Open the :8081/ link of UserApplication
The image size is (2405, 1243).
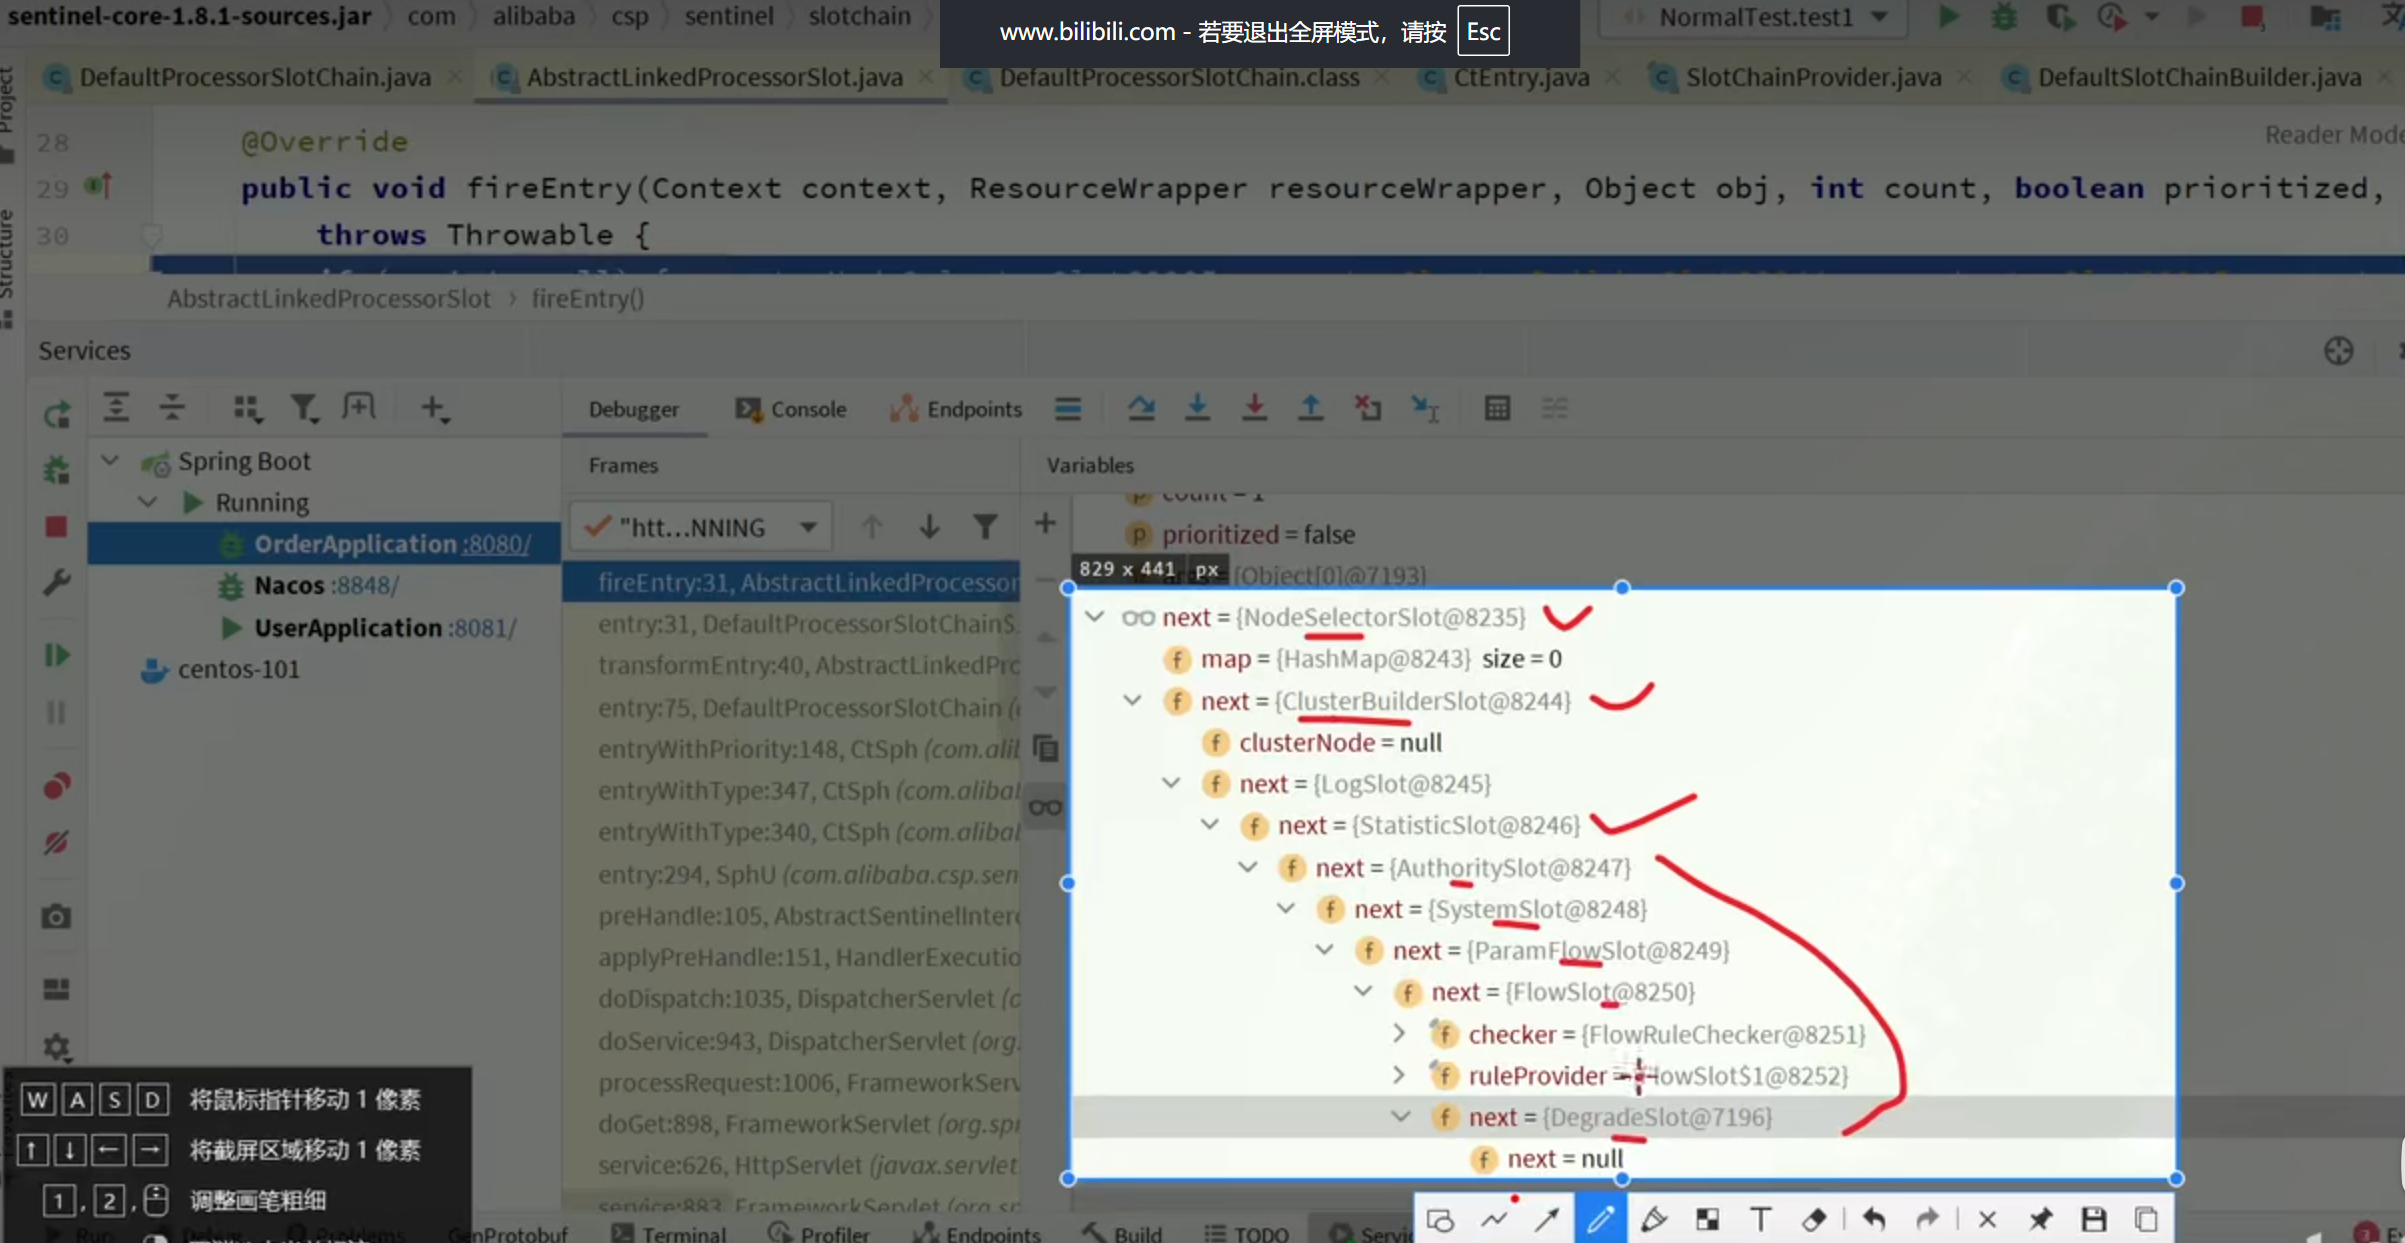[x=482, y=628]
